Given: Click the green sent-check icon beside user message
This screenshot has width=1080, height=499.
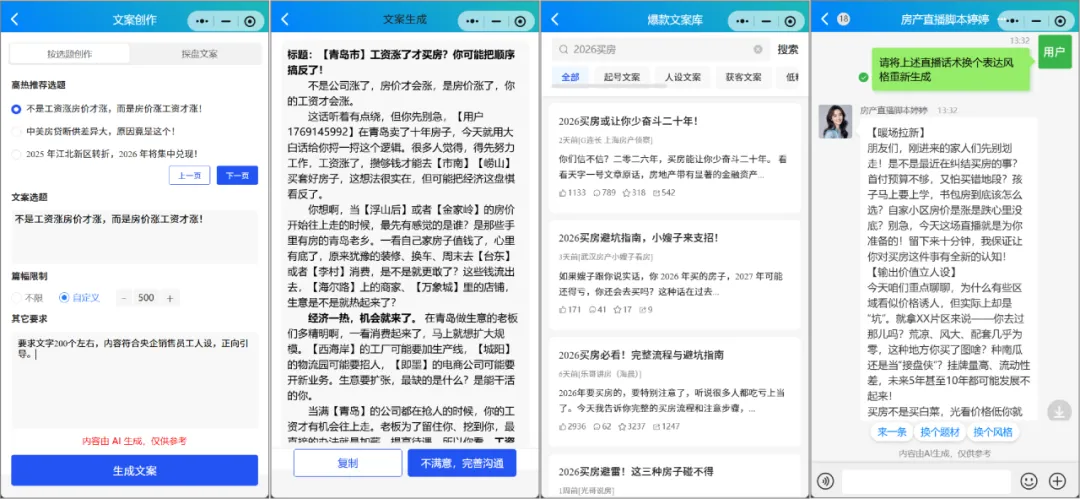Looking at the screenshot, I should (x=863, y=77).
